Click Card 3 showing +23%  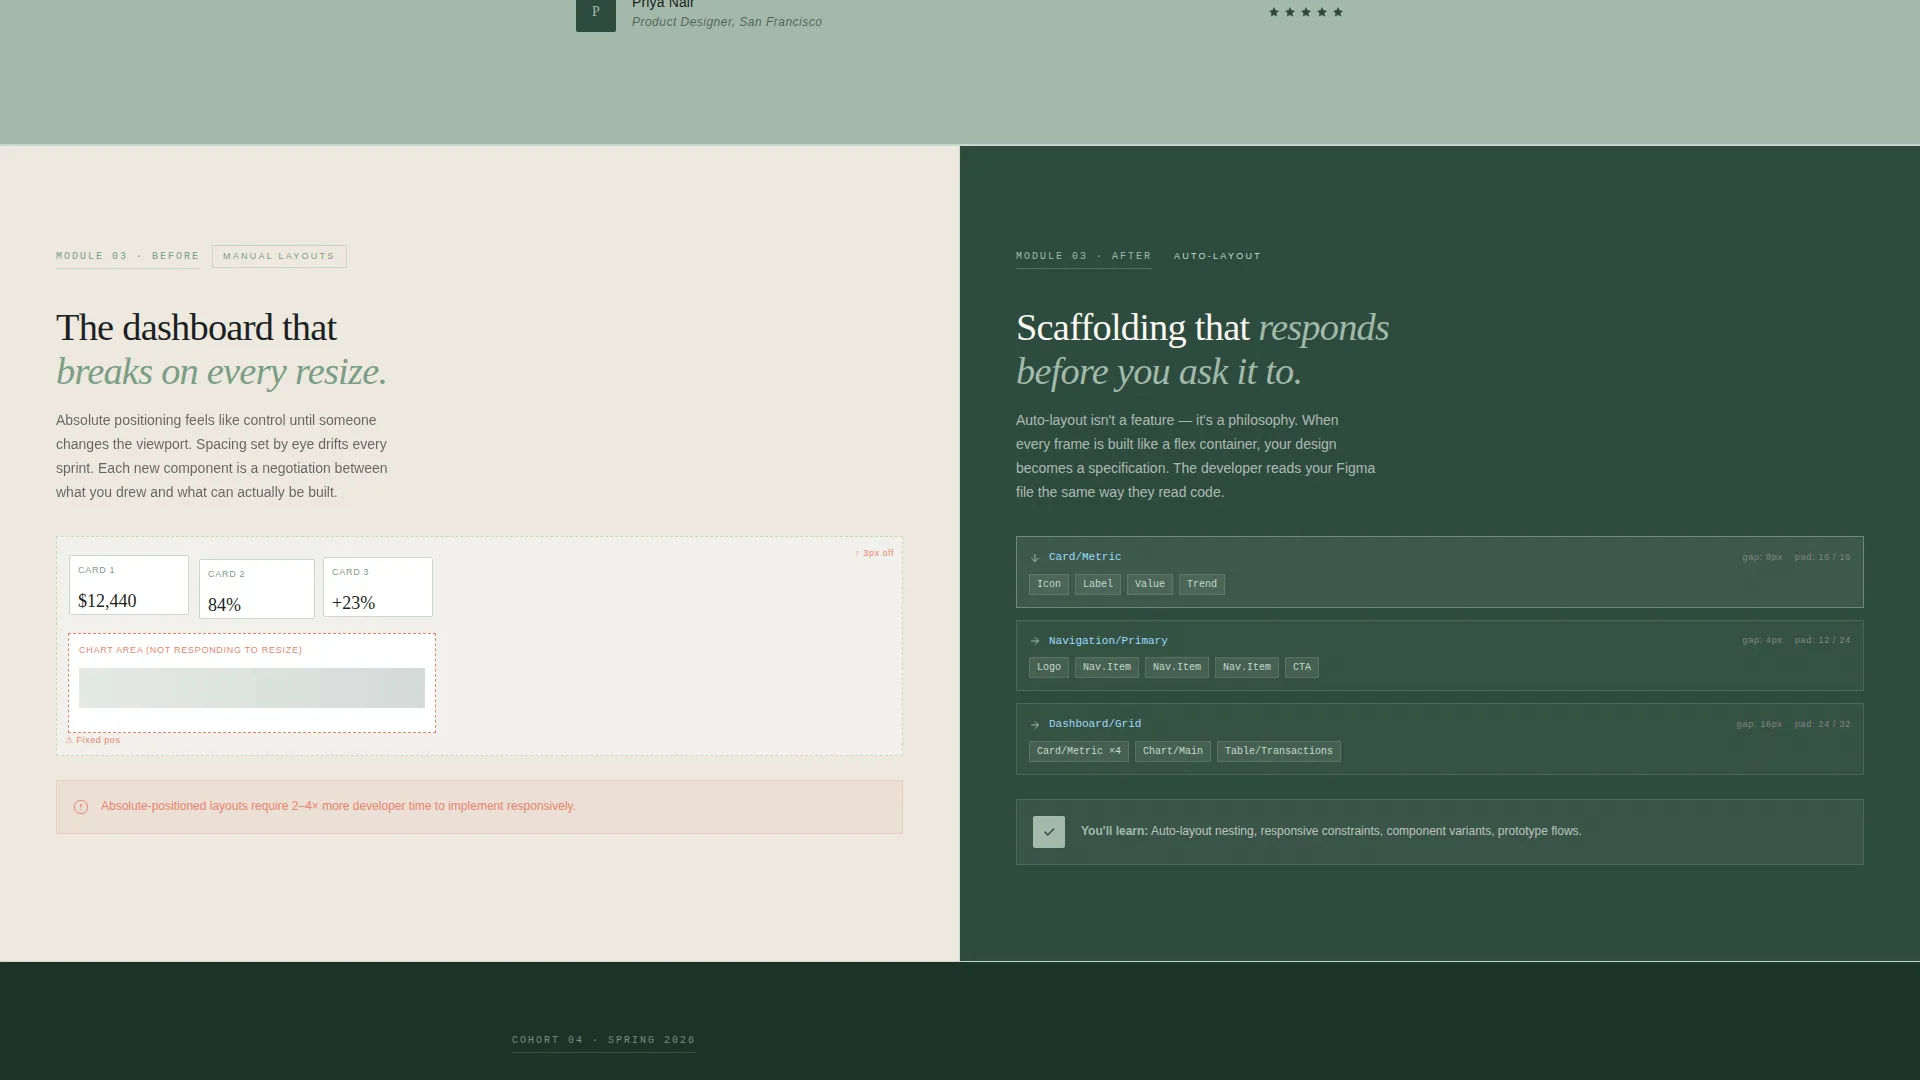click(378, 587)
